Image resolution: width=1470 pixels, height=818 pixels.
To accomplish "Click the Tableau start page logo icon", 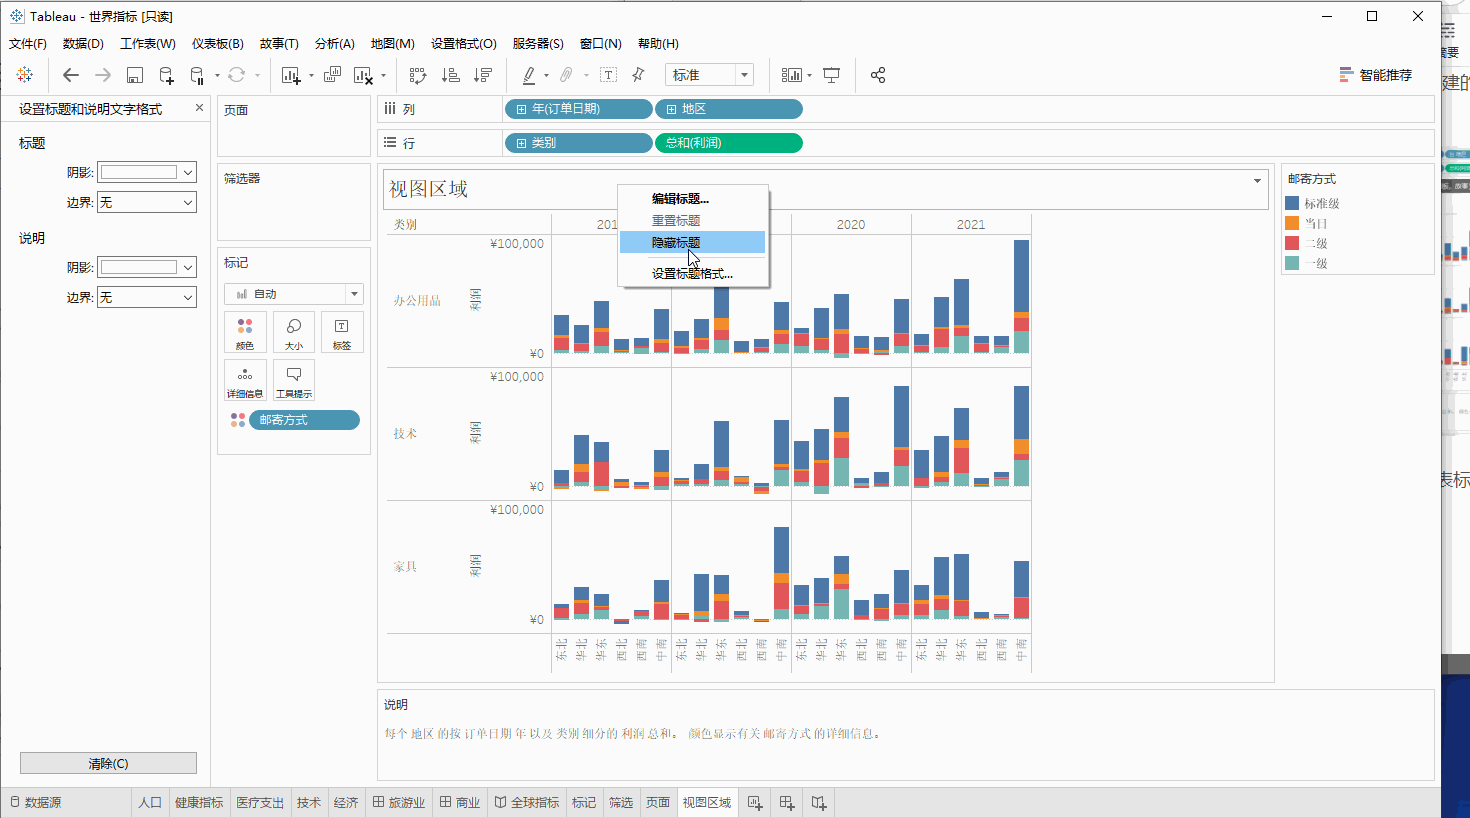I will tap(25, 75).
